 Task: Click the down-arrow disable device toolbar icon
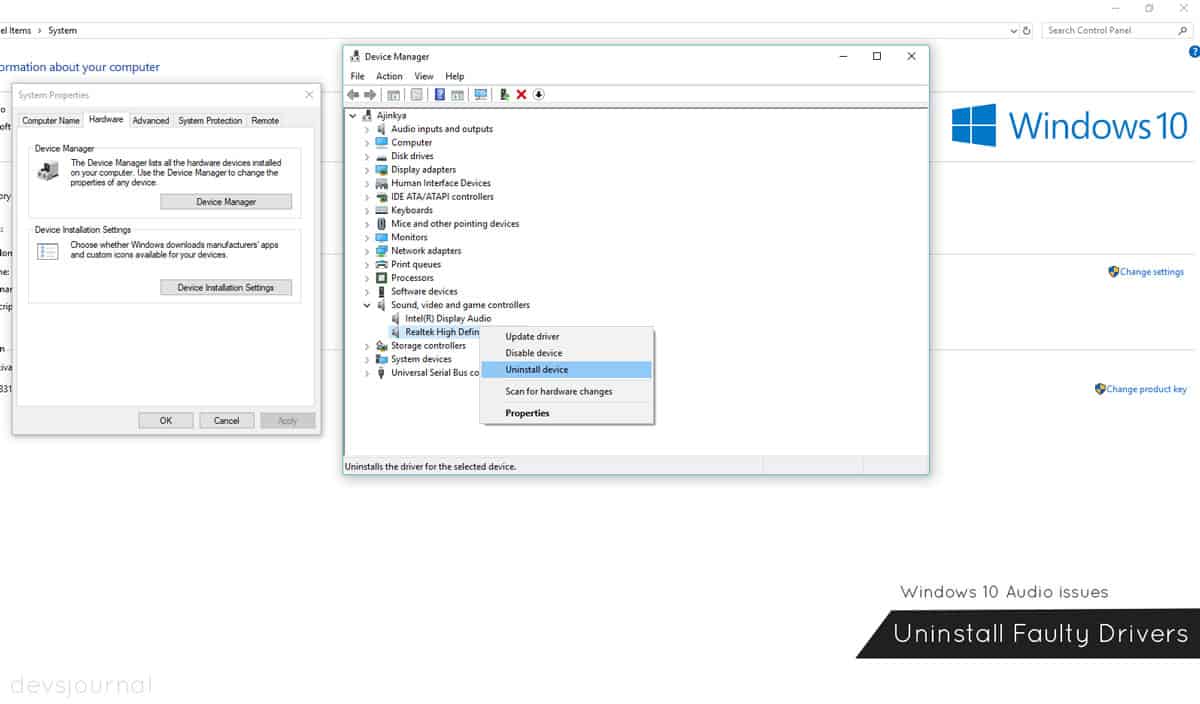tap(538, 94)
